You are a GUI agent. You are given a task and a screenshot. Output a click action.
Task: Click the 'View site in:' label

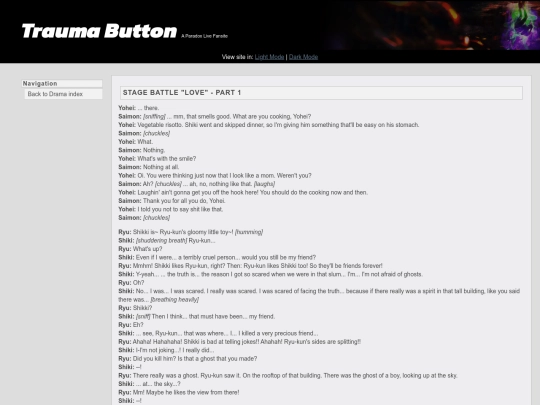pyautogui.click(x=237, y=57)
